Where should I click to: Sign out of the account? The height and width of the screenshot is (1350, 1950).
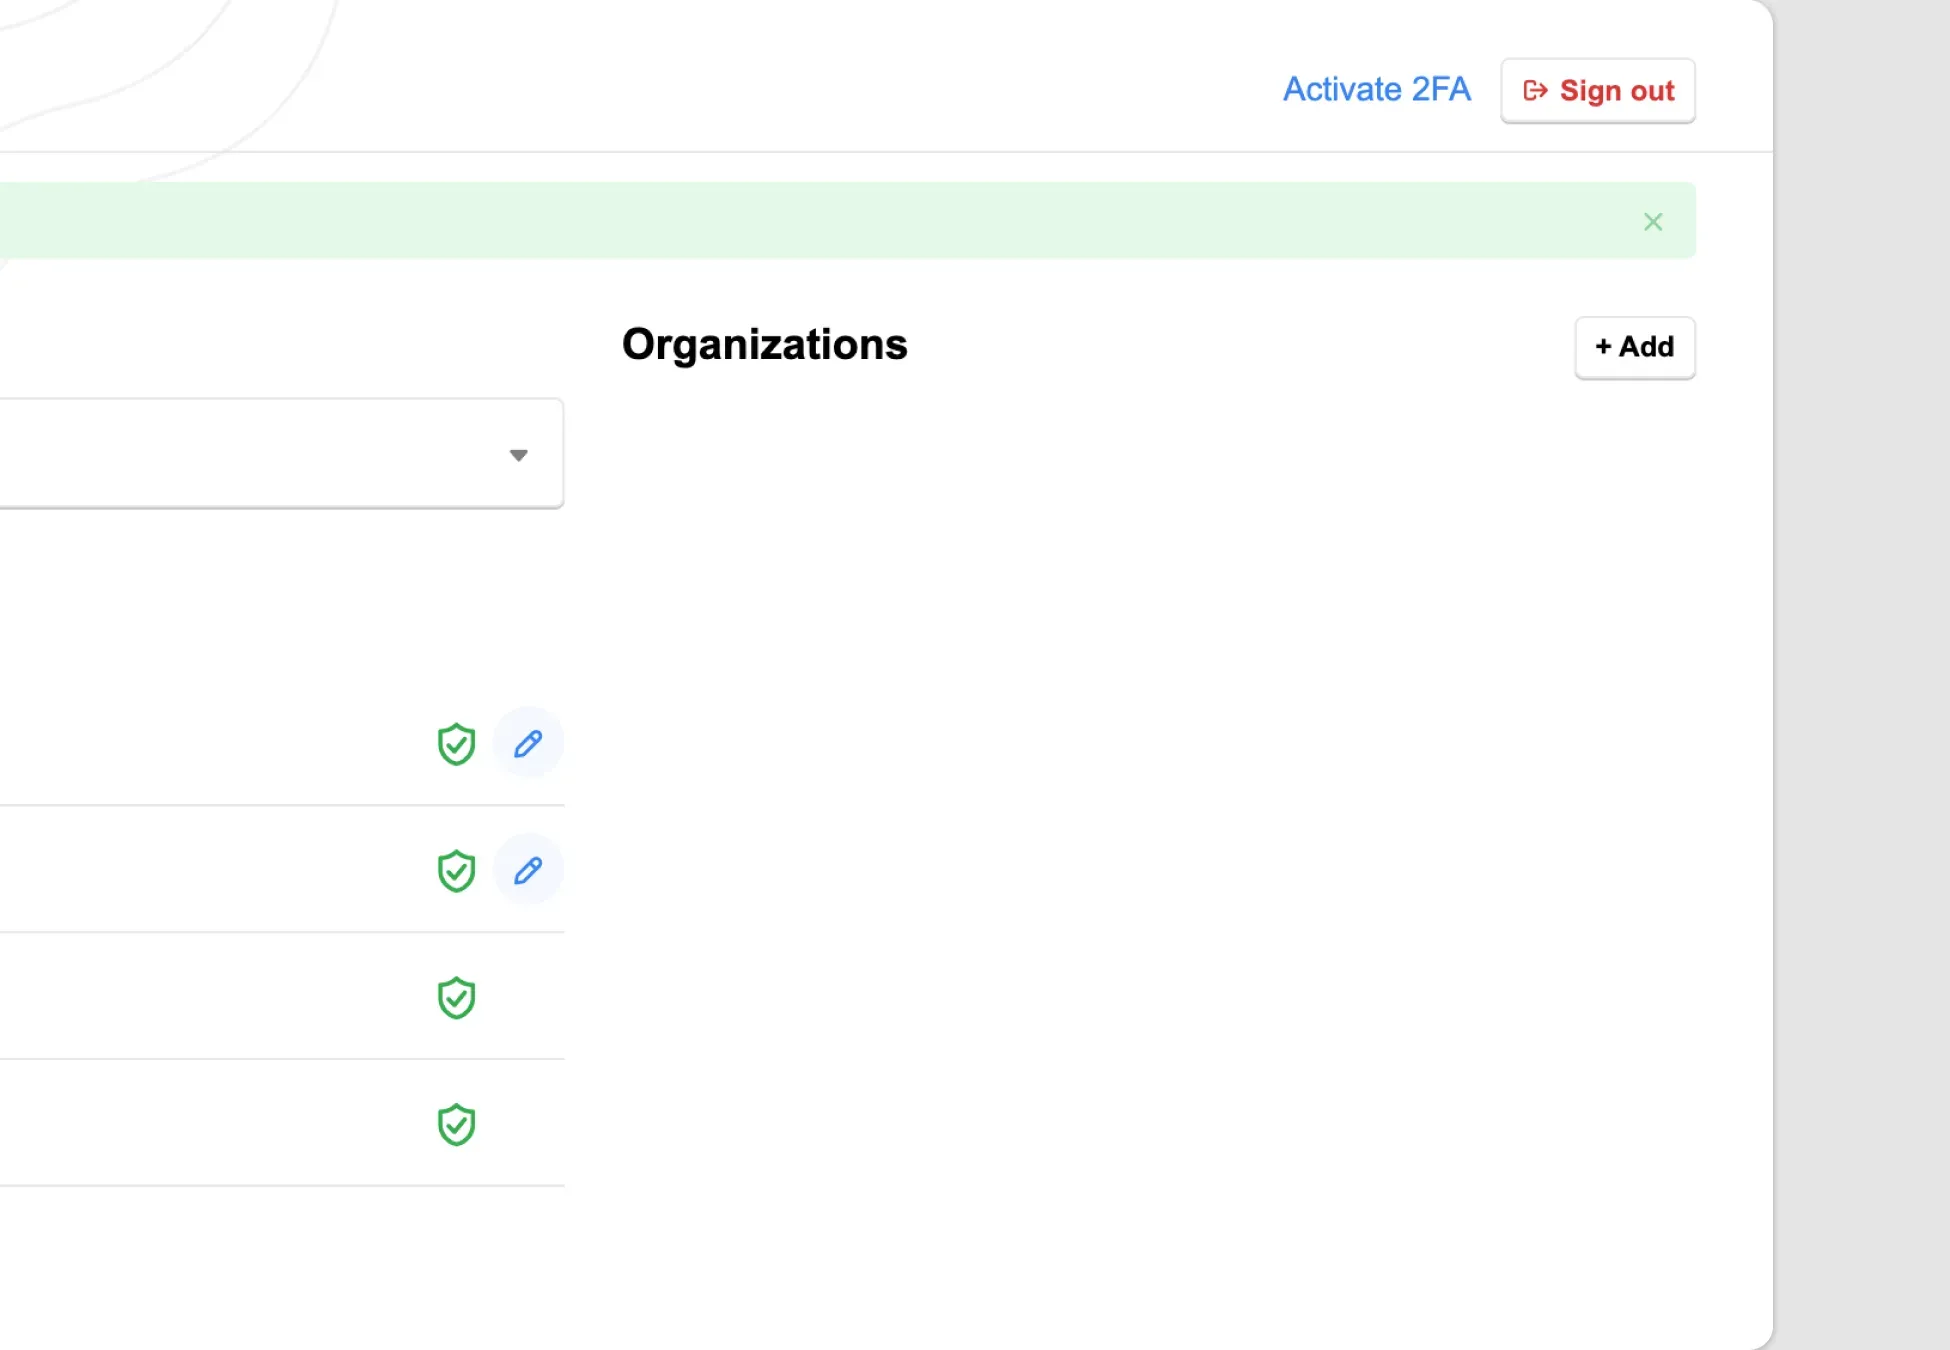pos(1597,91)
